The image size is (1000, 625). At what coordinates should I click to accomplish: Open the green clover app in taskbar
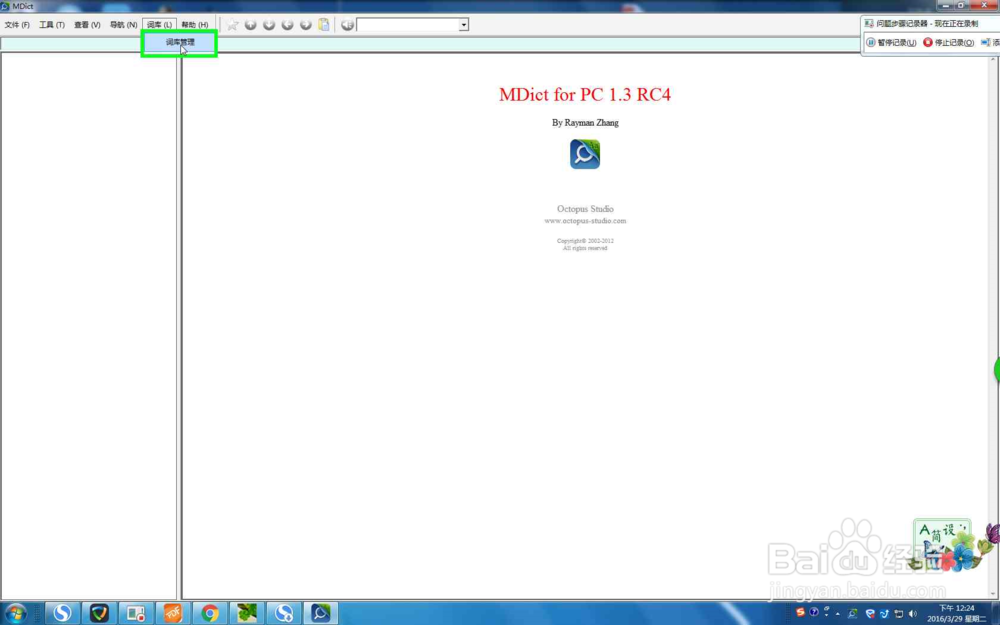(x=247, y=614)
